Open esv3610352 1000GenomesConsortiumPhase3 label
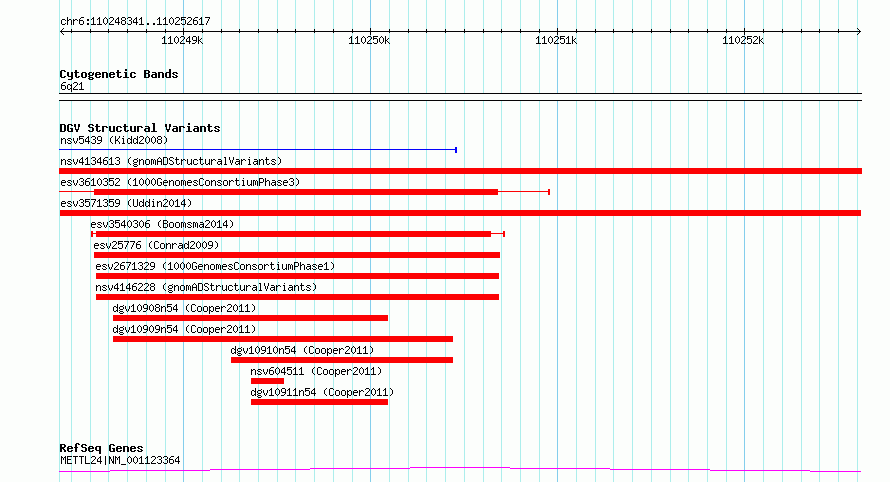Image resolution: width=890 pixels, height=482 pixels. click(x=180, y=182)
